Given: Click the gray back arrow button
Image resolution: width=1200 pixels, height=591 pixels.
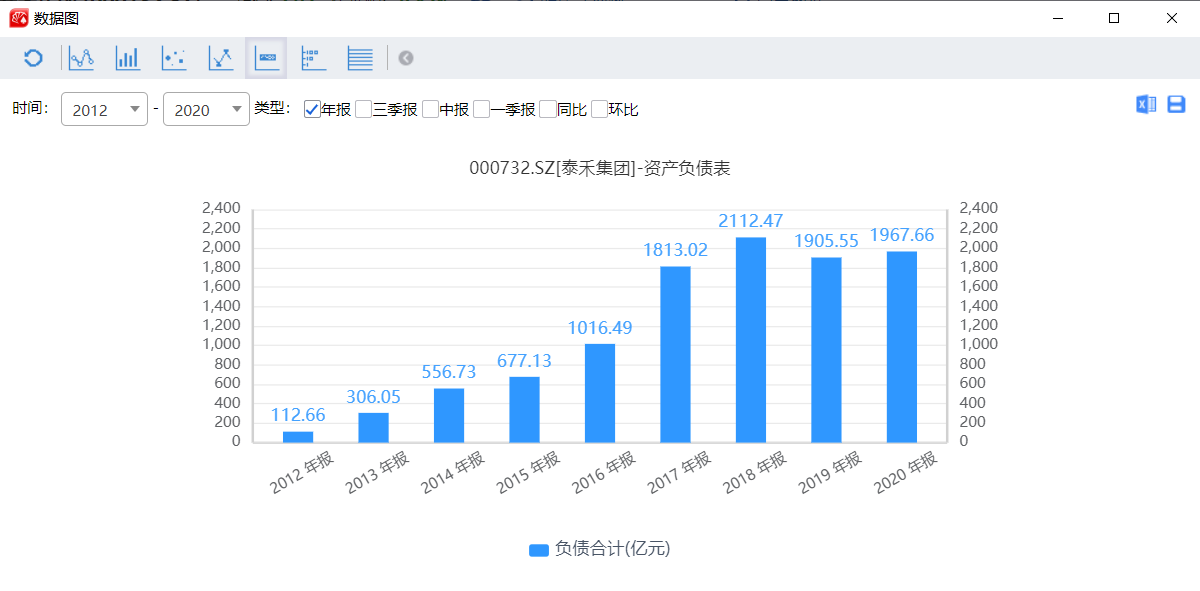Looking at the screenshot, I should click(x=405, y=58).
